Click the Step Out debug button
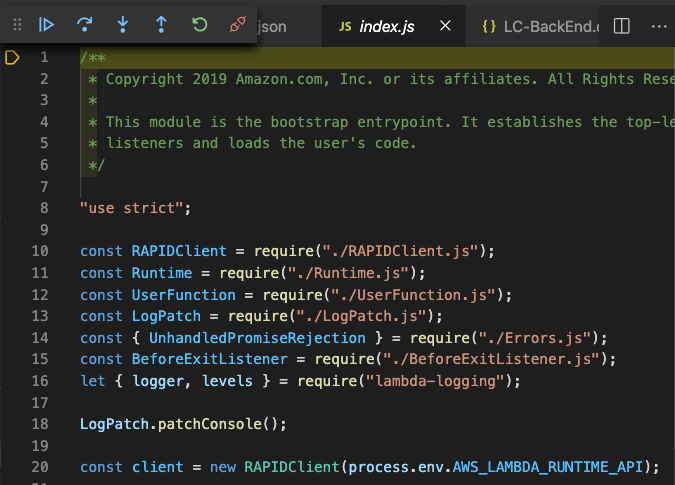675x485 pixels. (161, 25)
